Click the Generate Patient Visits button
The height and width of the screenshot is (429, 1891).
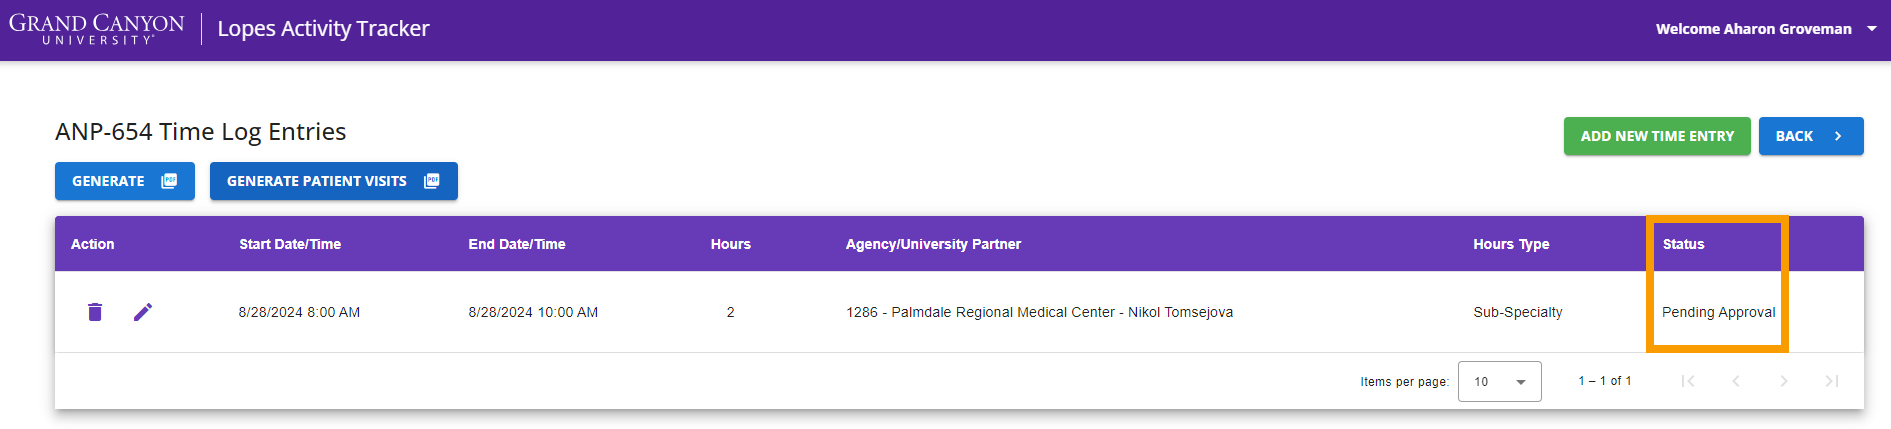click(334, 181)
